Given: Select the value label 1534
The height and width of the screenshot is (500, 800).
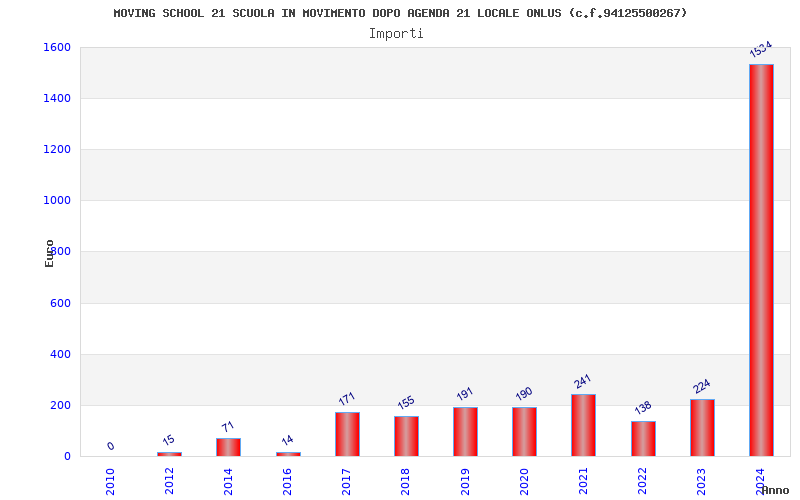Looking at the screenshot, I should [760, 49].
